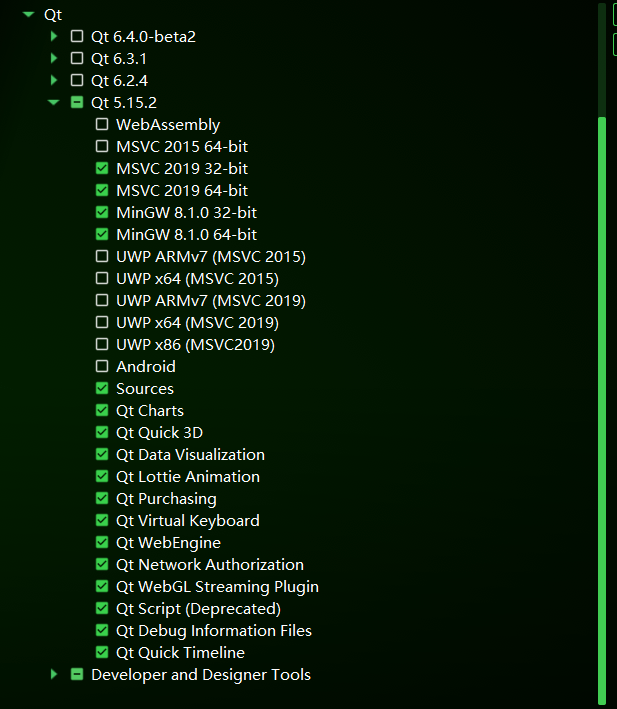Select the Qt Virtual Keyboard label
Screen dimensions: 617x709
click(188, 521)
